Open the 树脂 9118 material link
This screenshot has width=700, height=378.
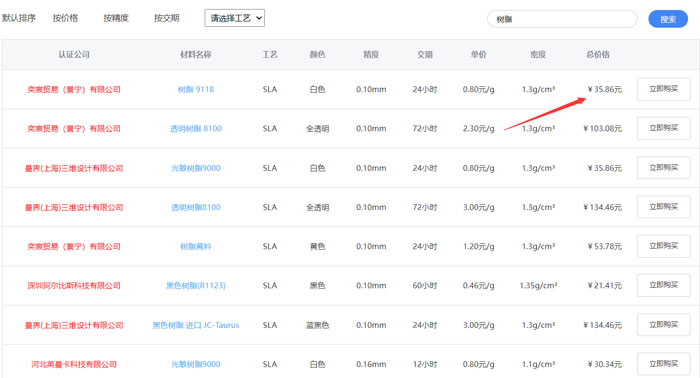tap(196, 89)
